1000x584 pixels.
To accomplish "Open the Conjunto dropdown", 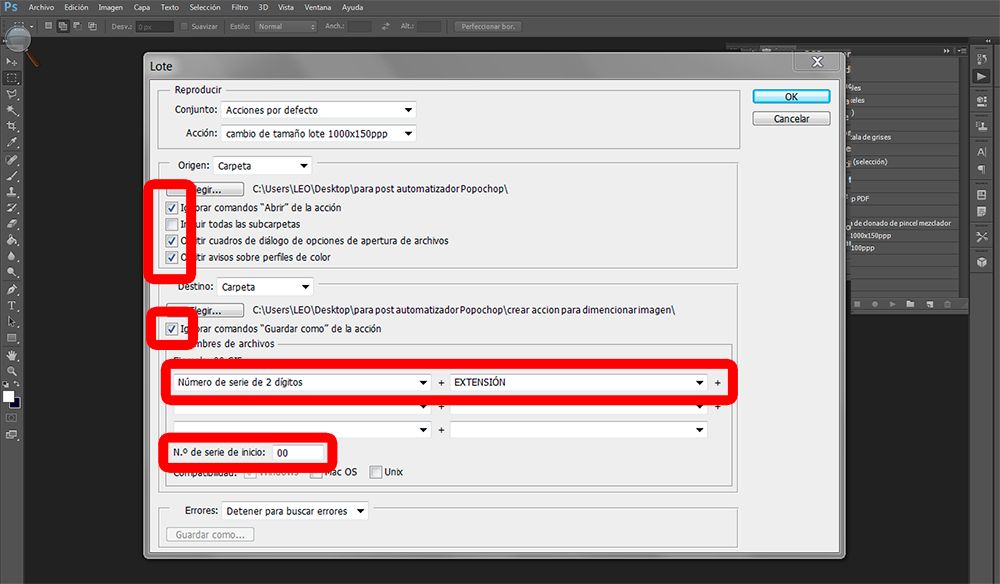I will [x=318, y=110].
